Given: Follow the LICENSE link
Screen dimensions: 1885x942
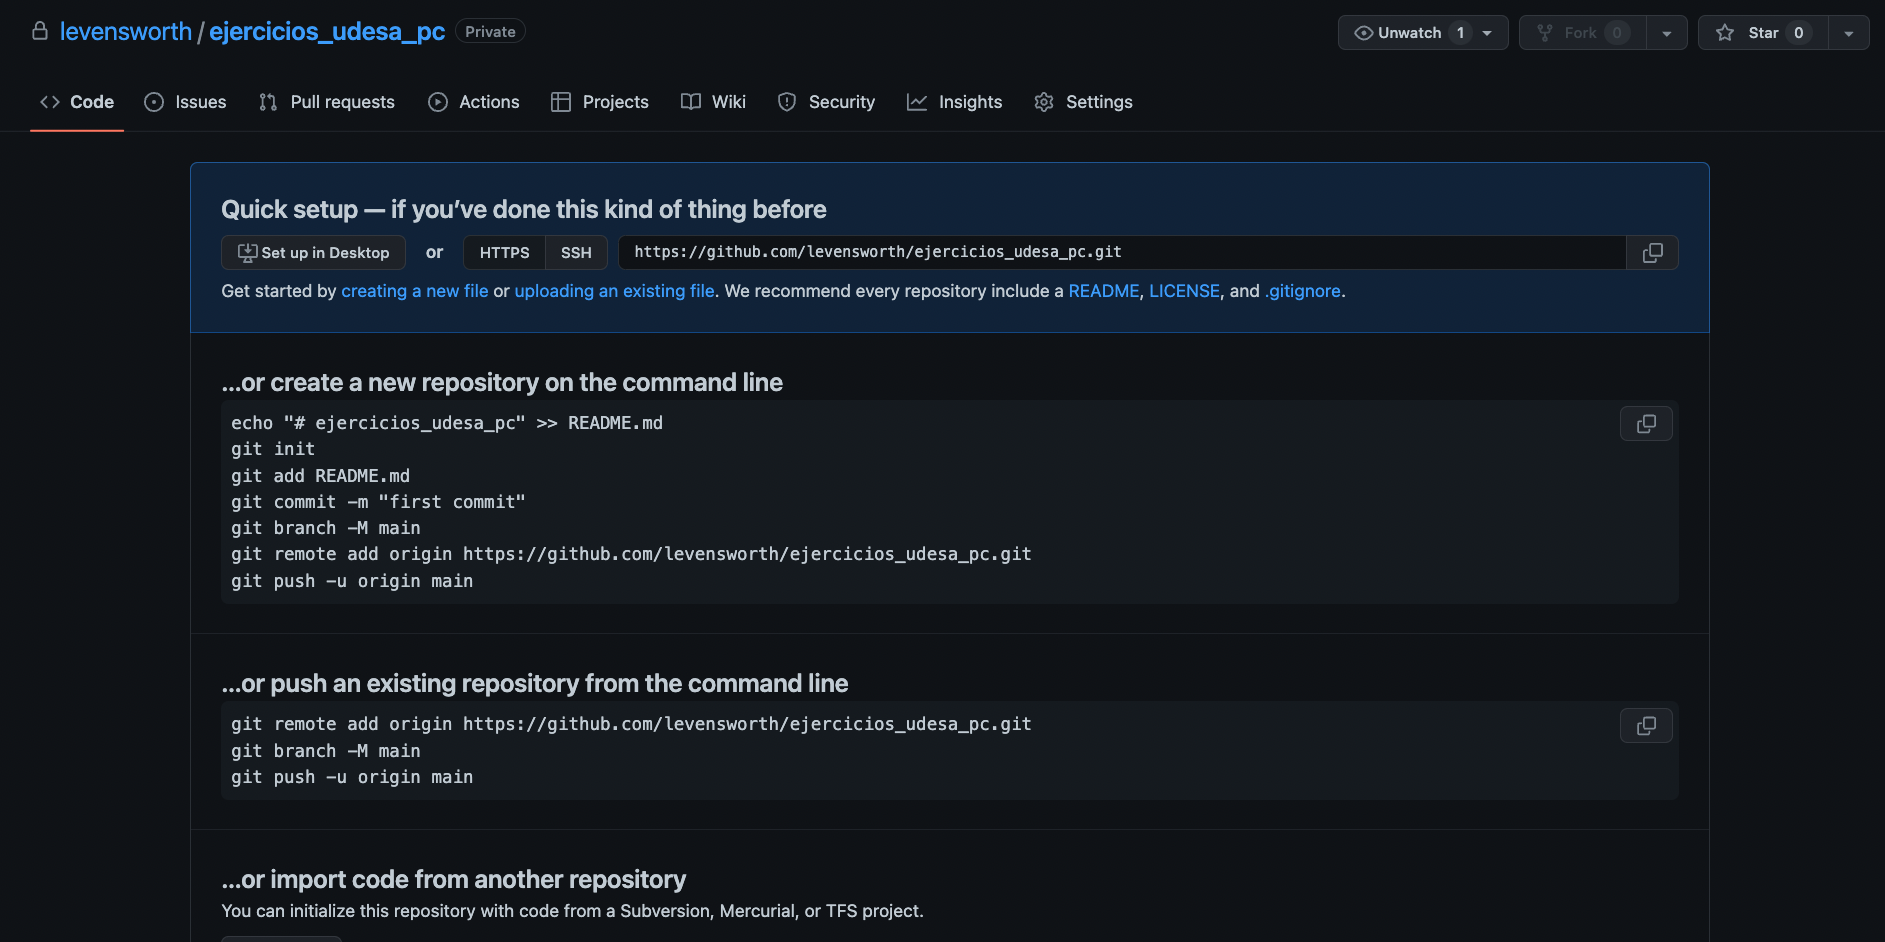Looking at the screenshot, I should (1184, 291).
